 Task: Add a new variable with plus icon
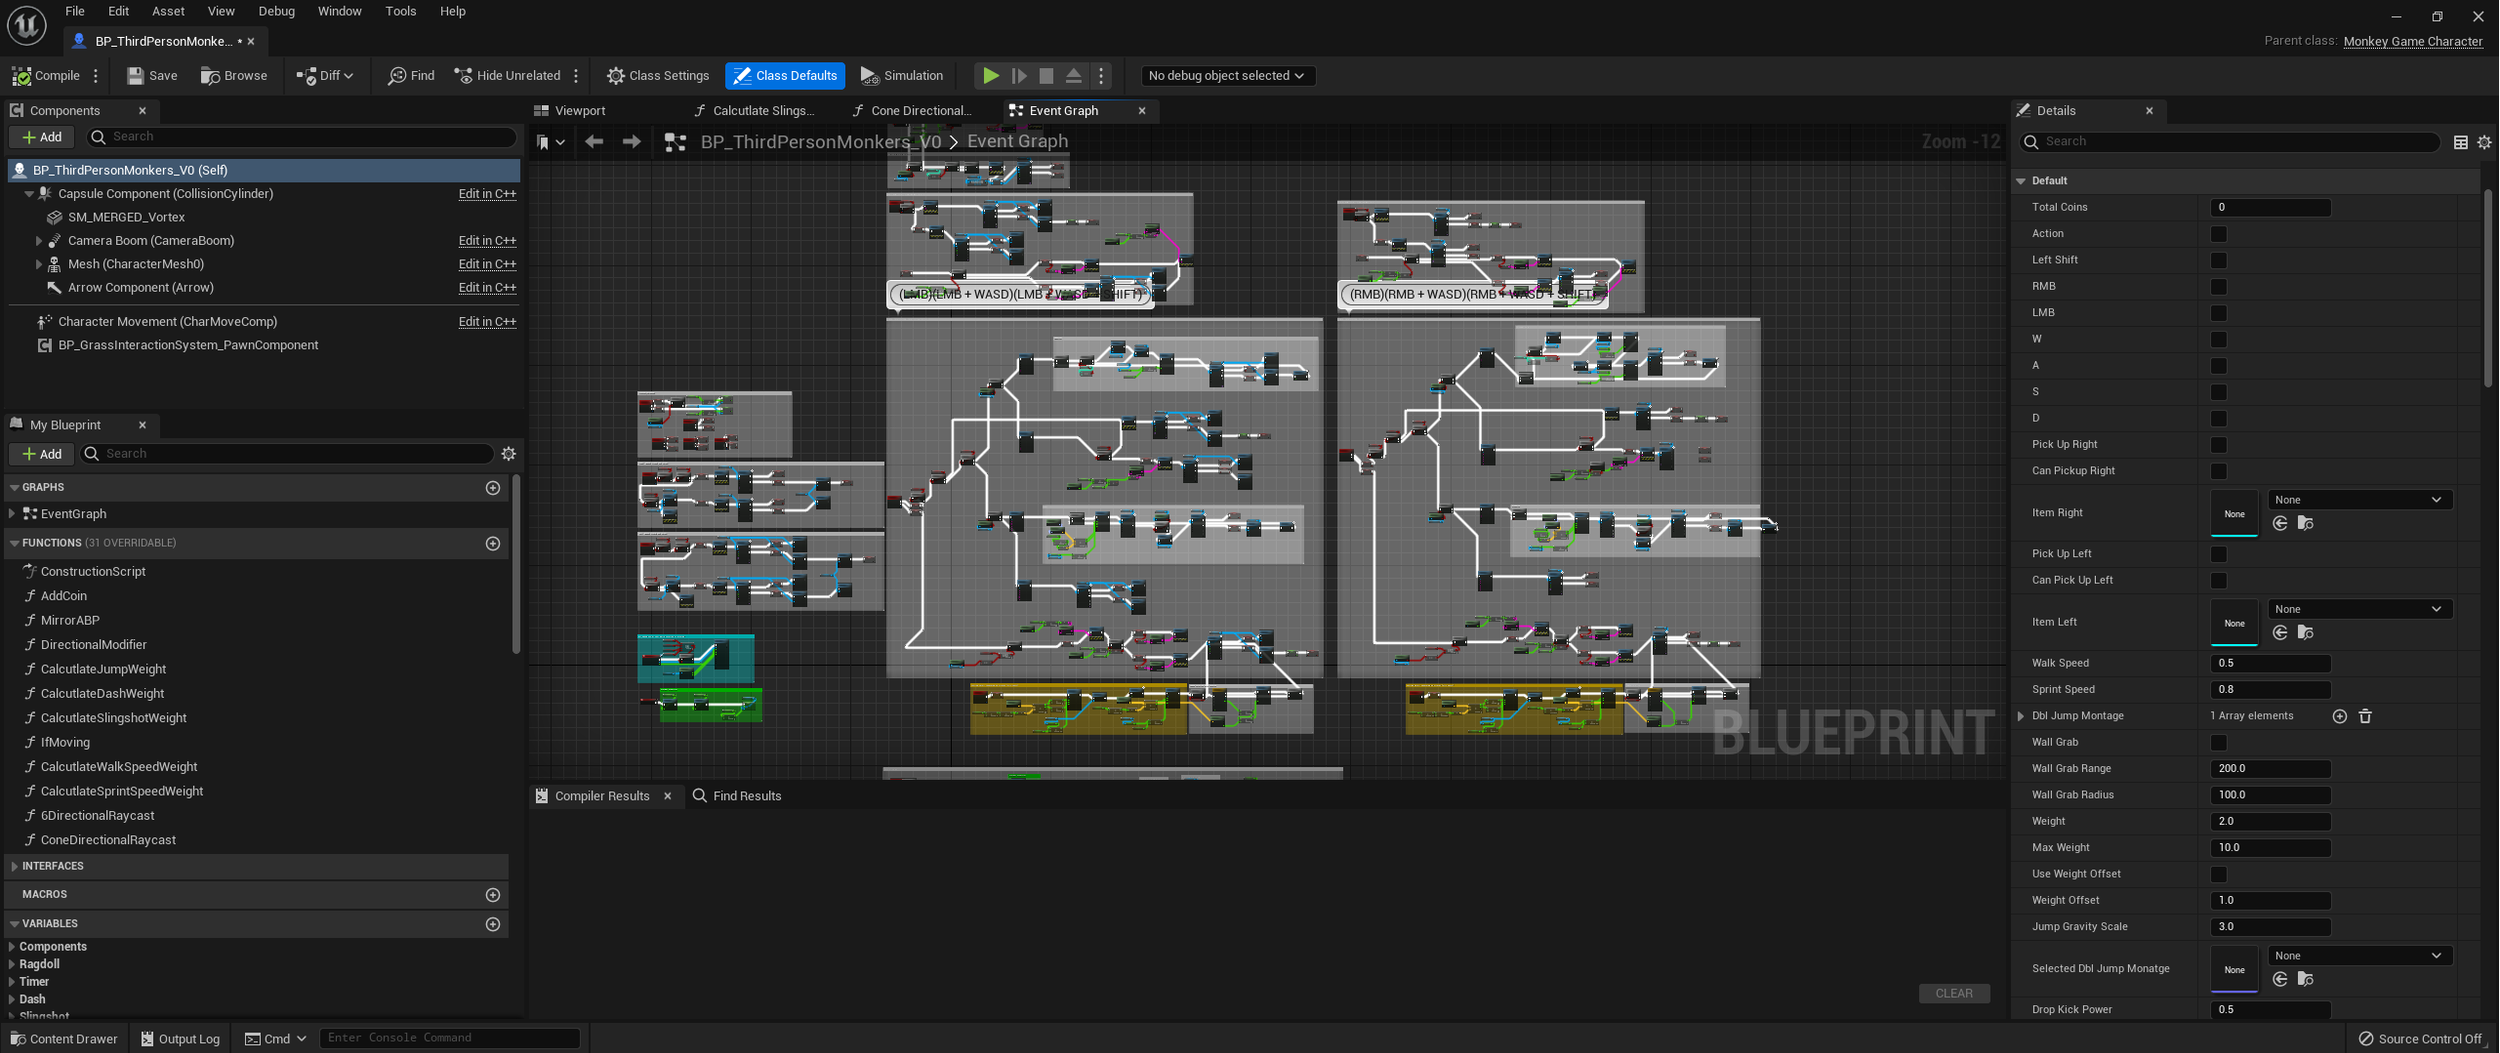(493, 924)
